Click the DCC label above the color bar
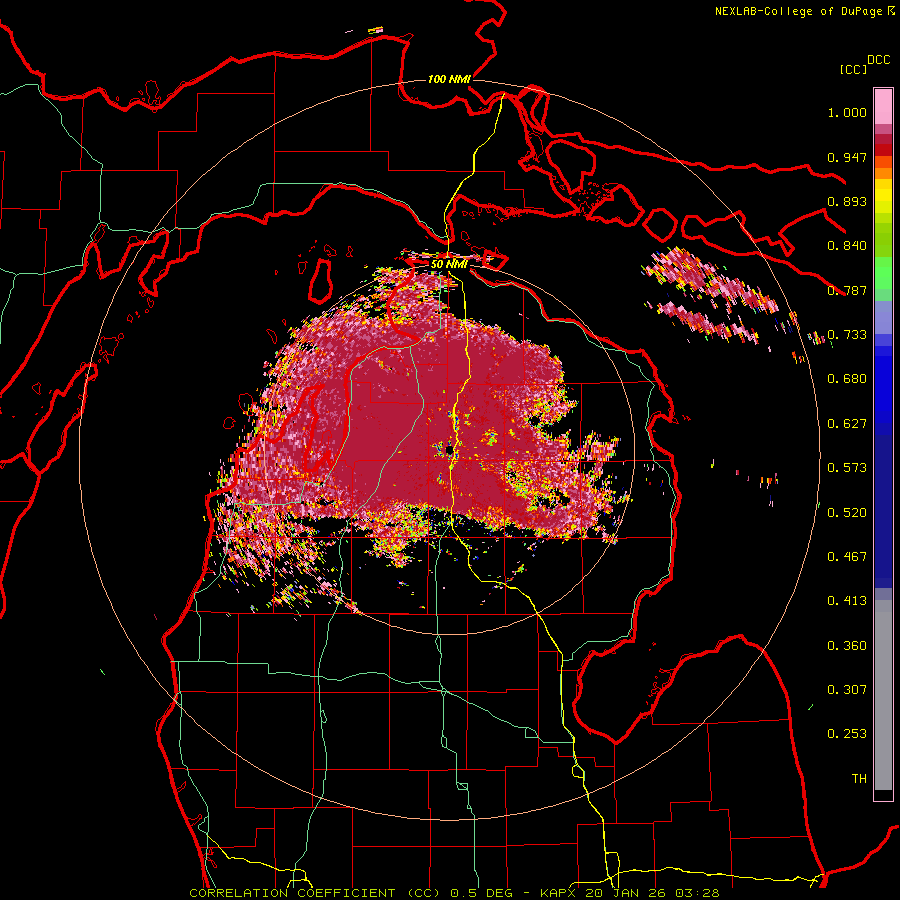Viewport: 900px width, 900px height. (x=878, y=60)
